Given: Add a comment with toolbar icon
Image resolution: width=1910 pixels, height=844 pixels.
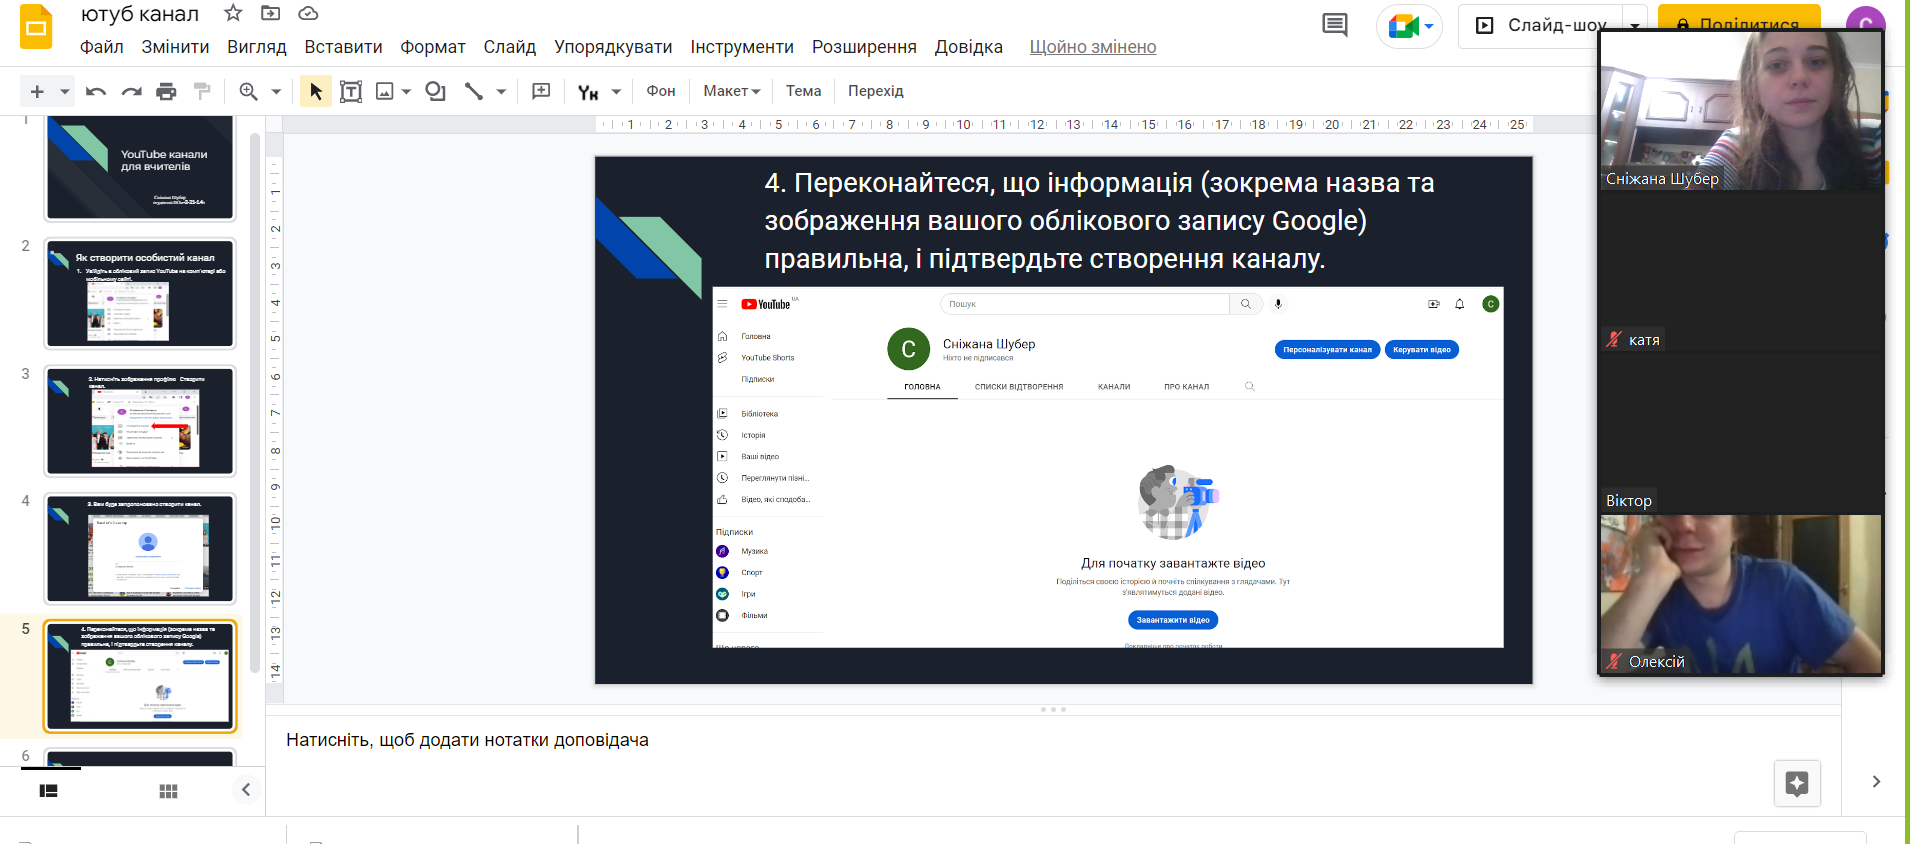Looking at the screenshot, I should click(541, 92).
